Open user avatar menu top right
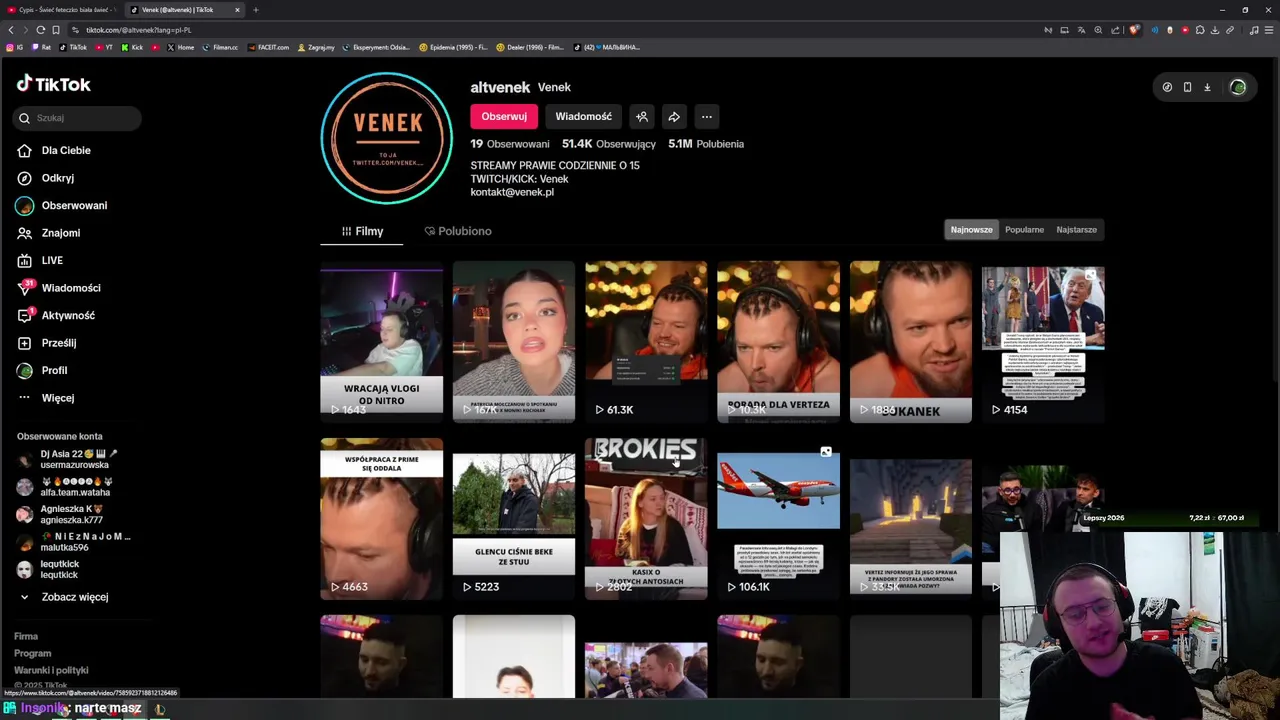The width and height of the screenshot is (1280, 720). click(1238, 87)
